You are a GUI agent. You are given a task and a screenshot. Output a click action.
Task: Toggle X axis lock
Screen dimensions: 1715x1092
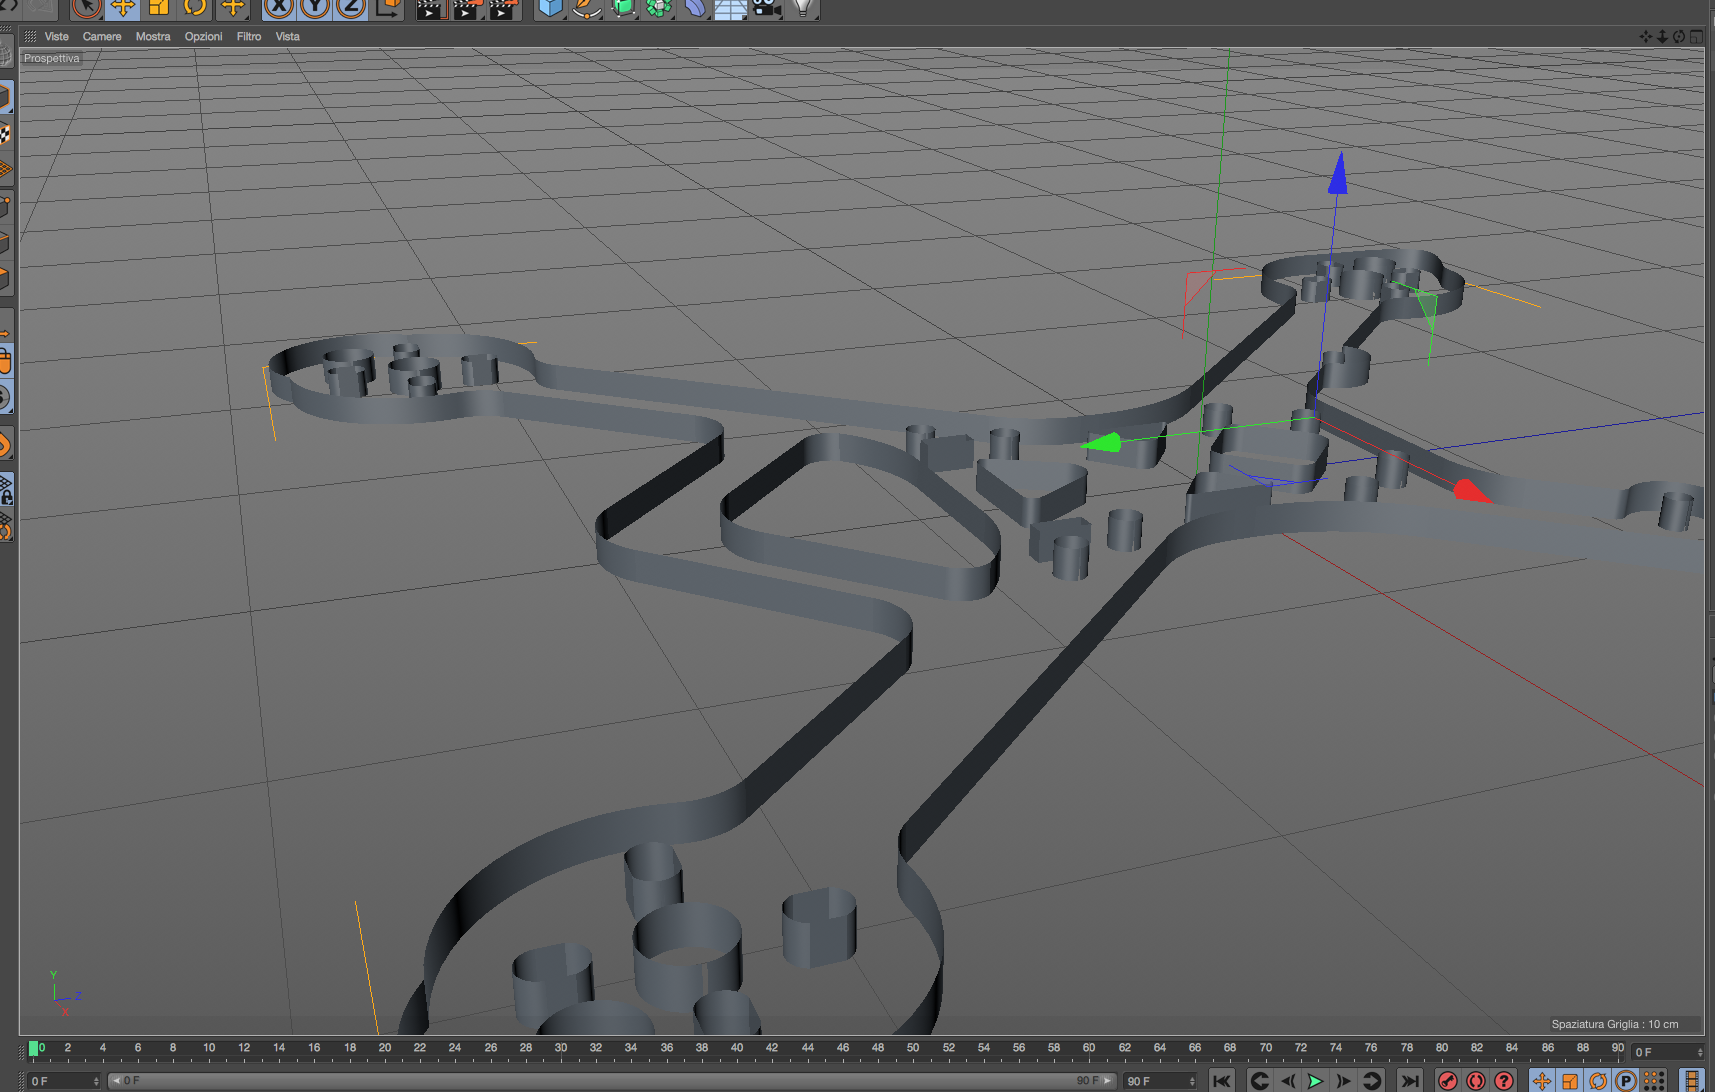click(x=280, y=8)
